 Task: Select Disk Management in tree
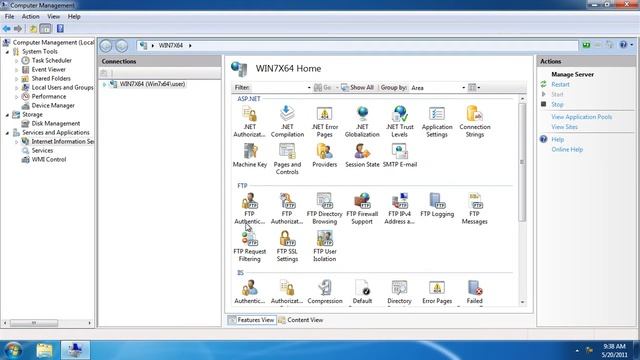(56, 124)
